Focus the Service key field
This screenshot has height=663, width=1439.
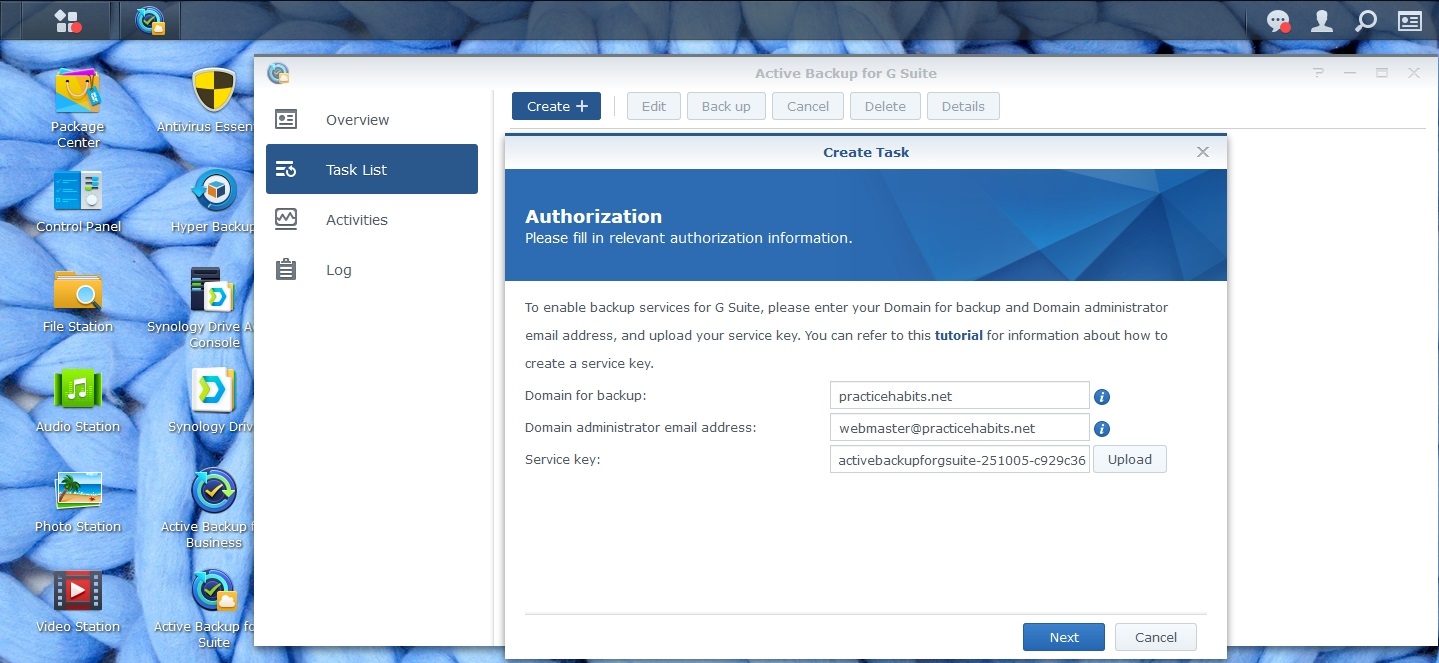(x=959, y=459)
